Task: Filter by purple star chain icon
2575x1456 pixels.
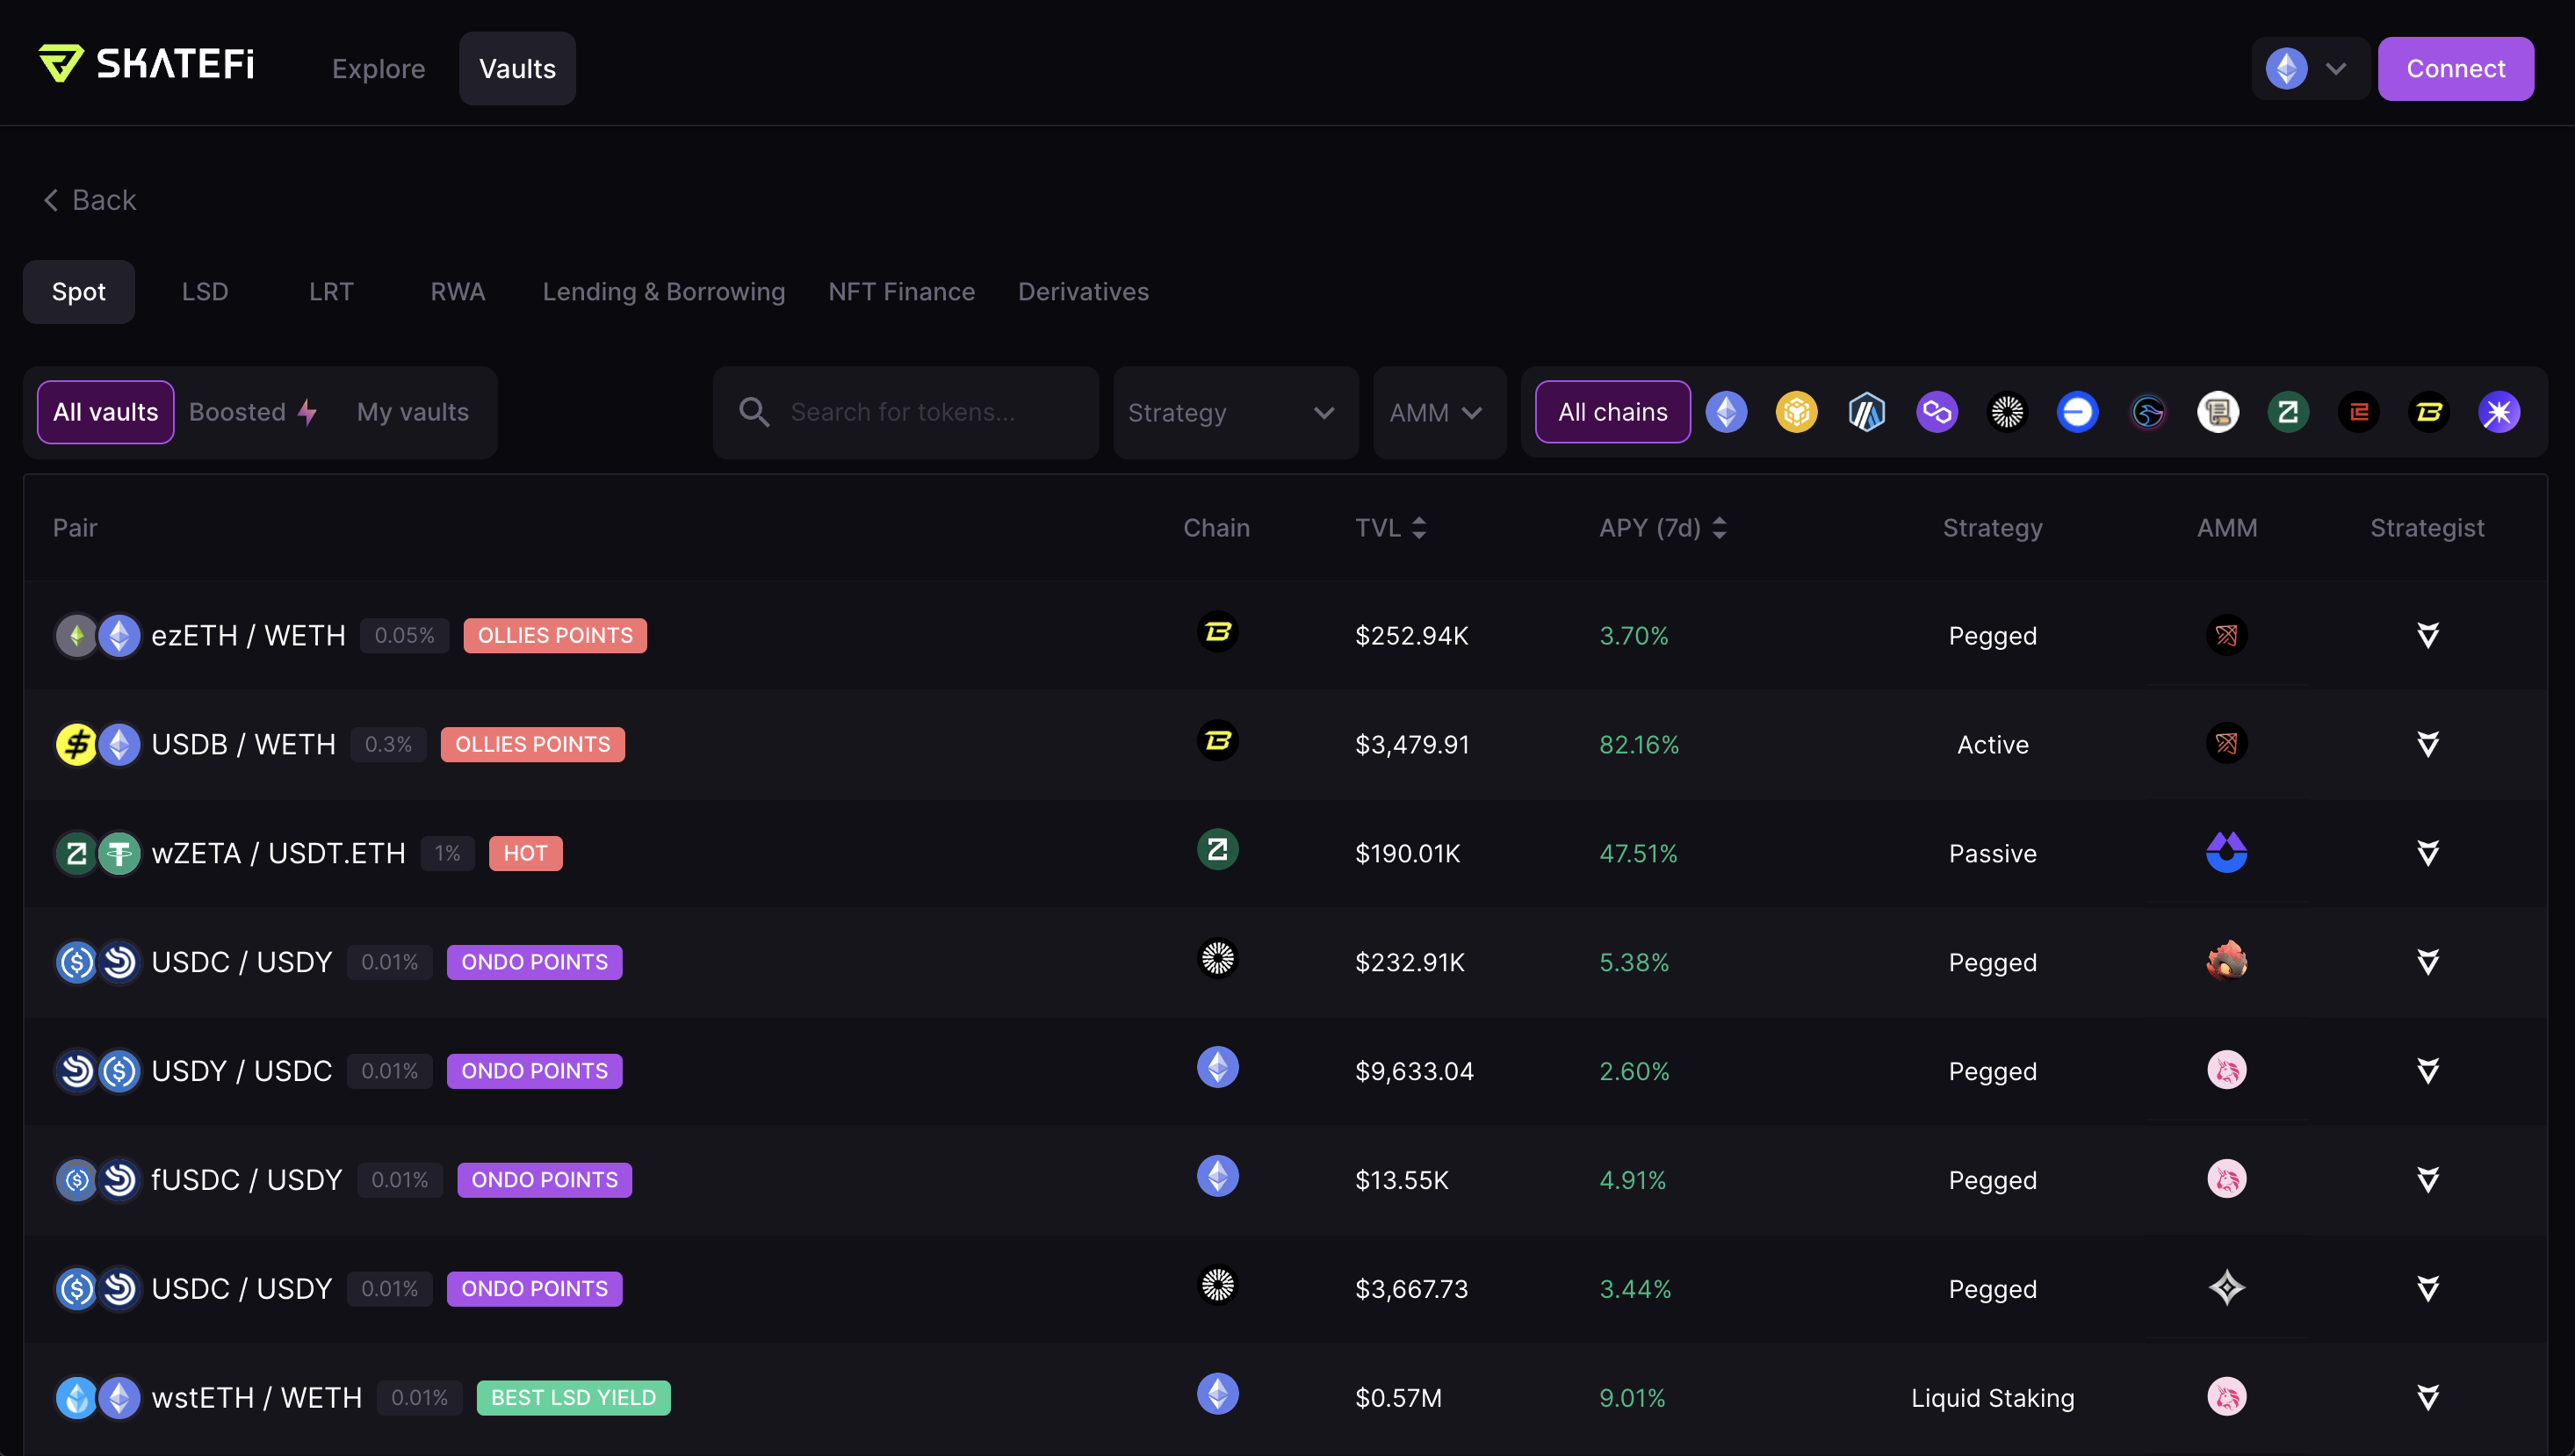Action: tap(2499, 412)
